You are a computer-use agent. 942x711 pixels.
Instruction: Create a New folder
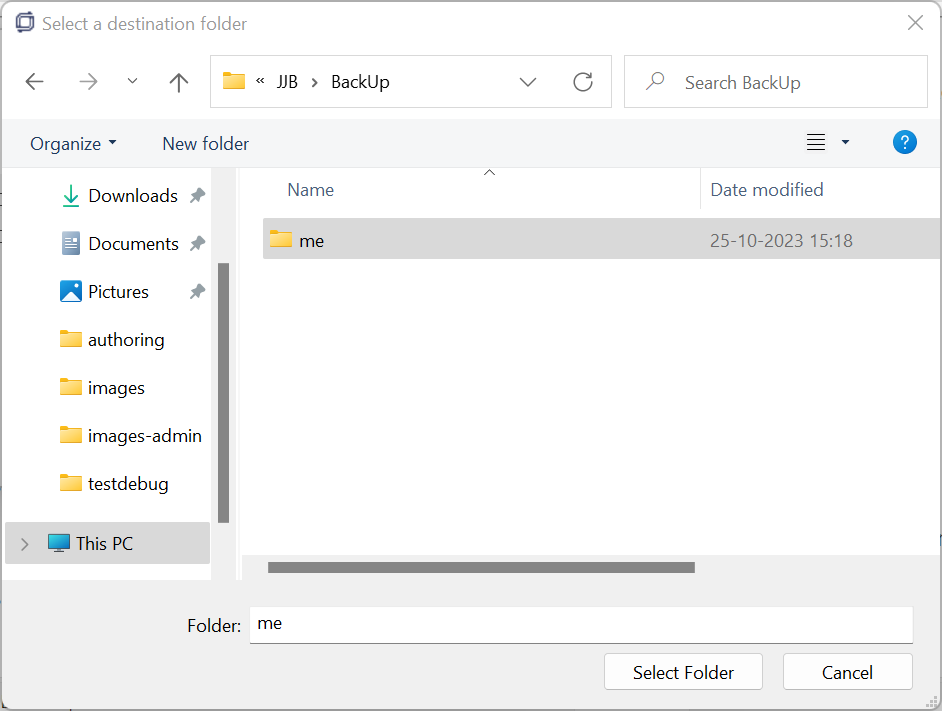pos(205,144)
